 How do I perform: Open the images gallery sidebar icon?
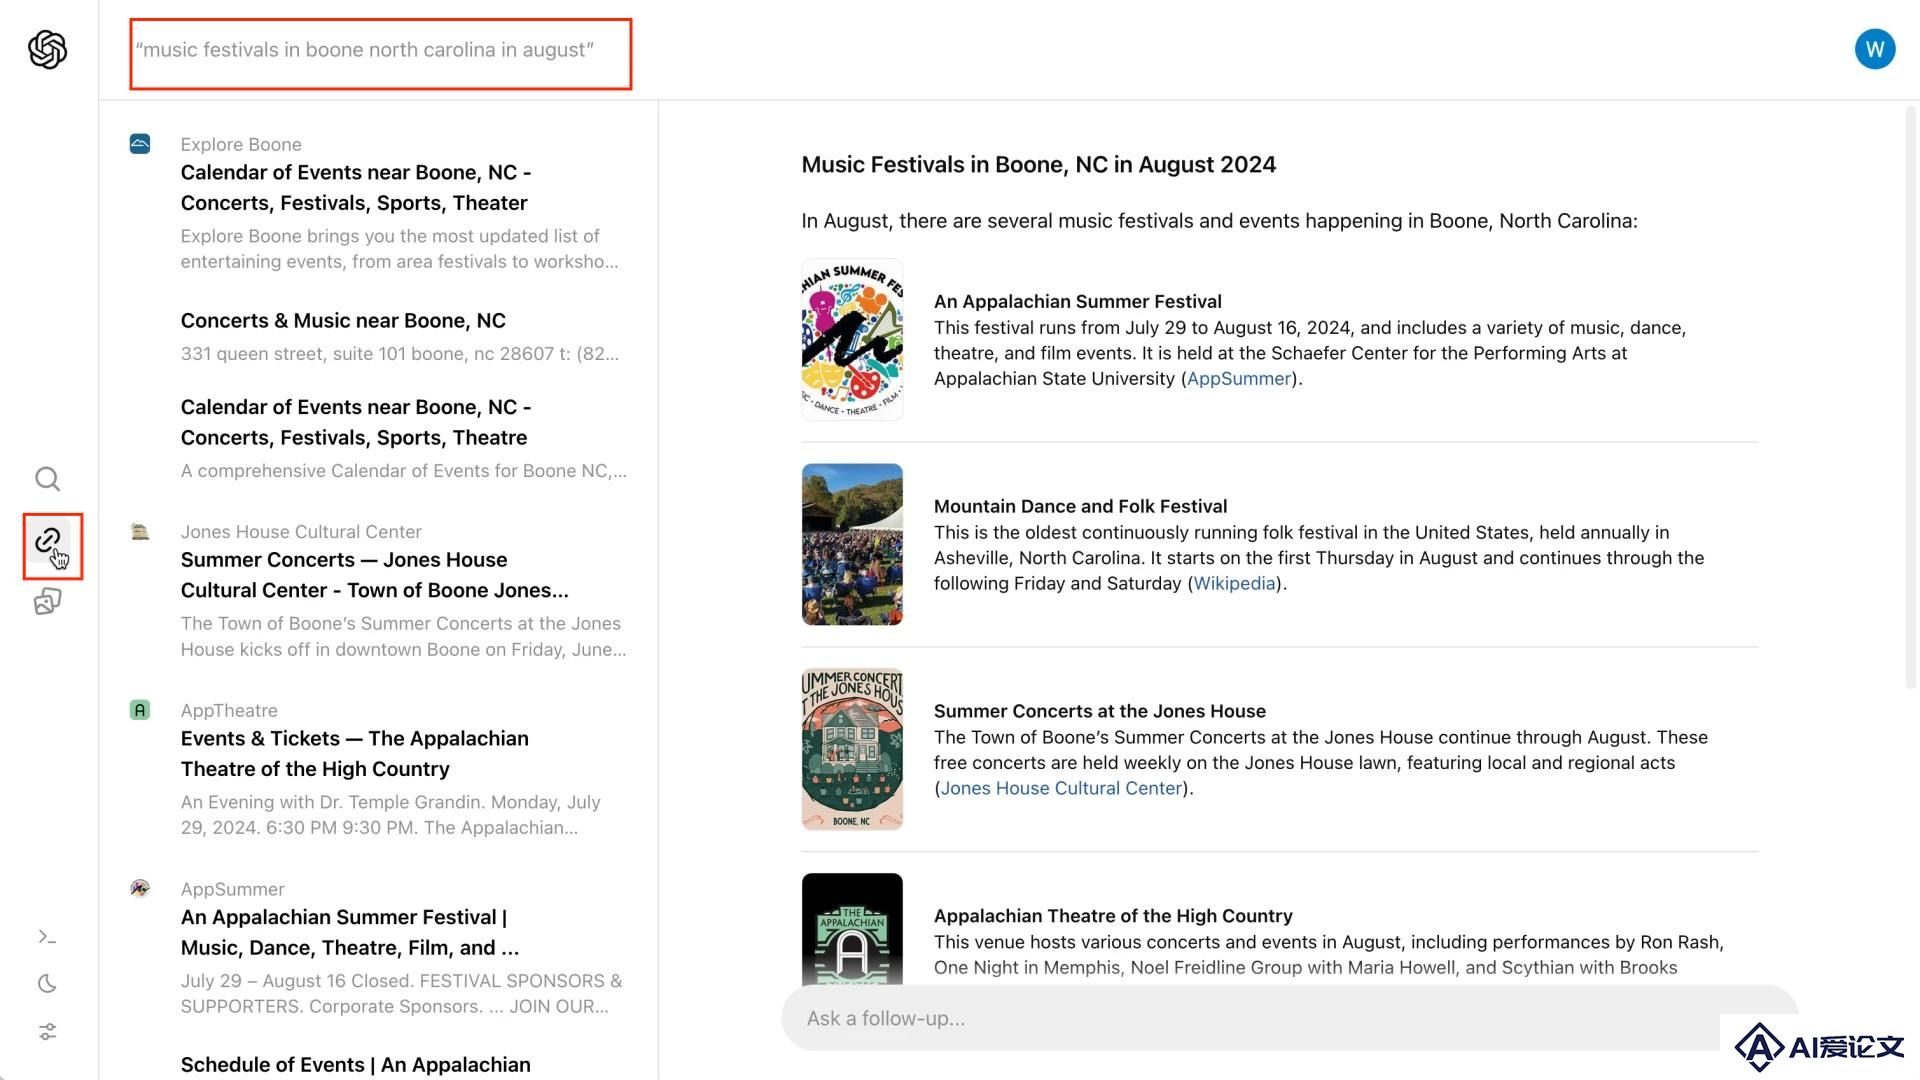[x=48, y=601]
